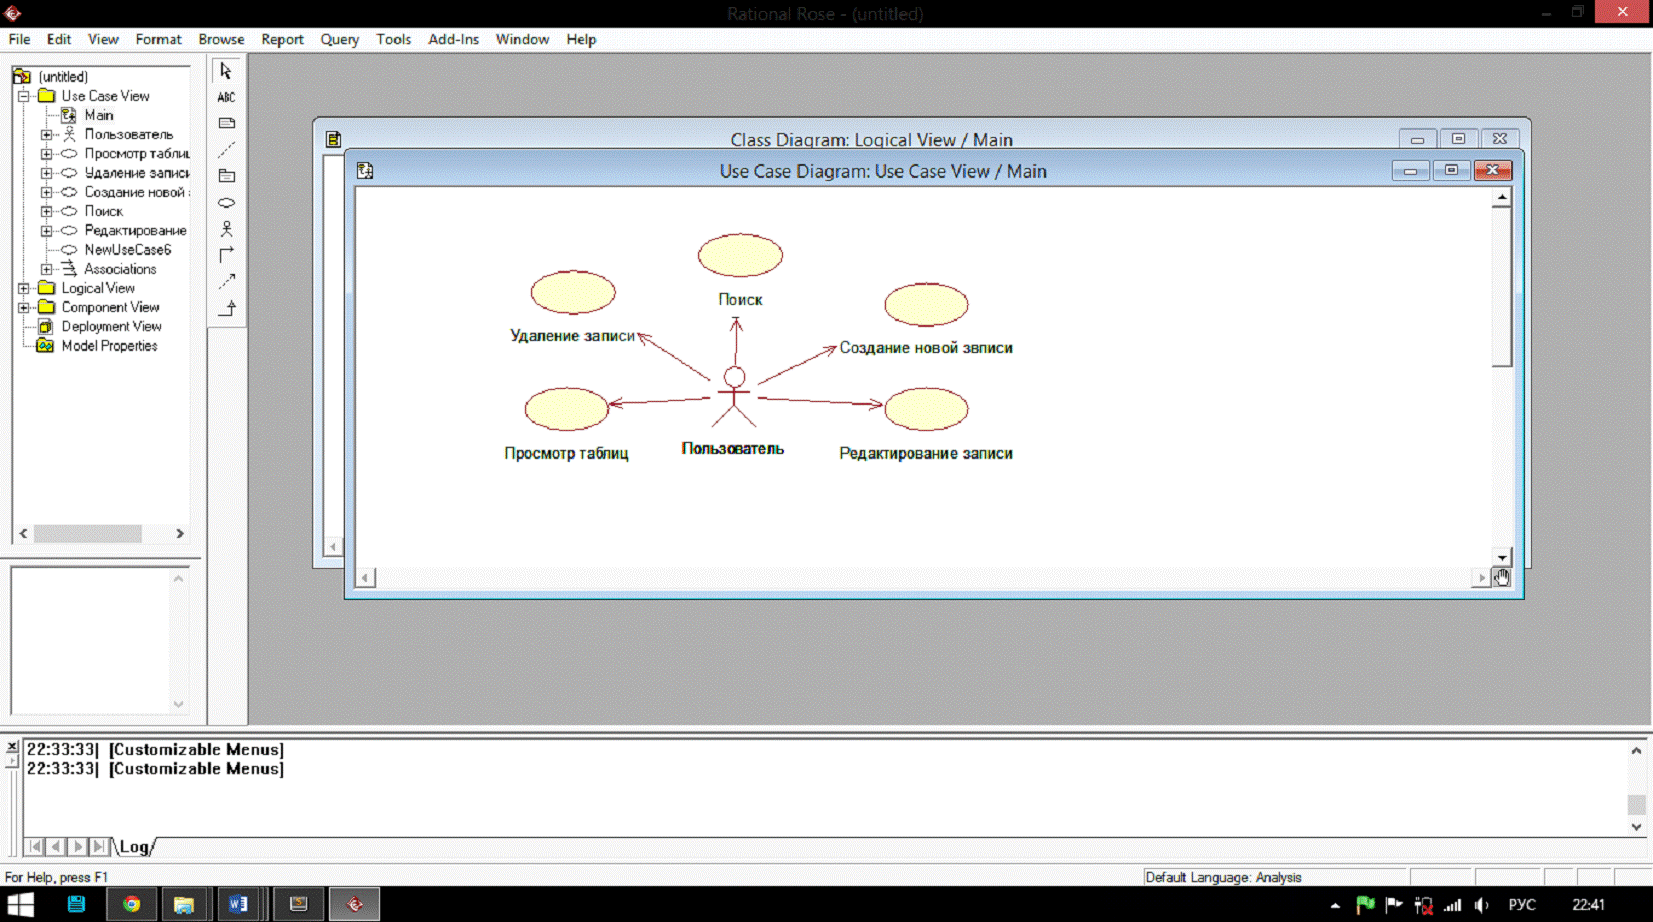Click the network signal icon in the tray
Image resolution: width=1653 pixels, height=922 pixels.
point(1453,905)
